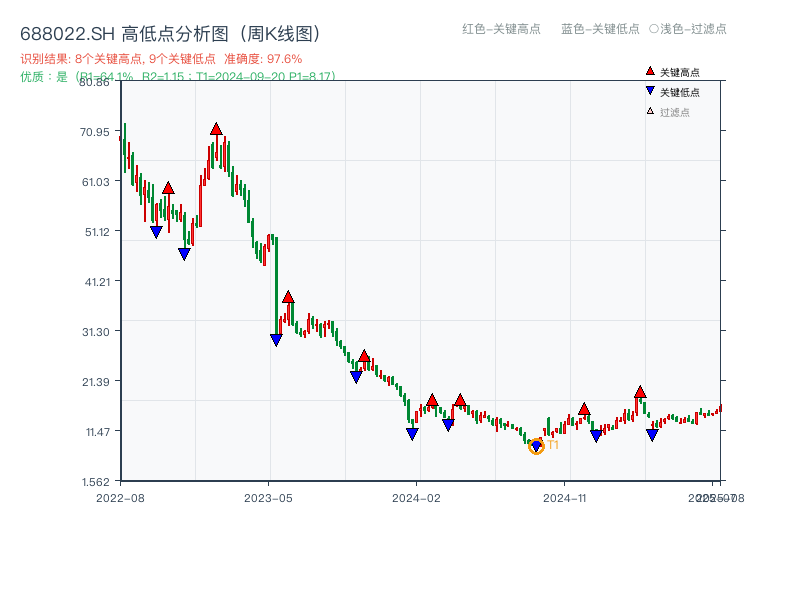
Task: Click the orange circled T1 marker
Action: (x=536, y=448)
